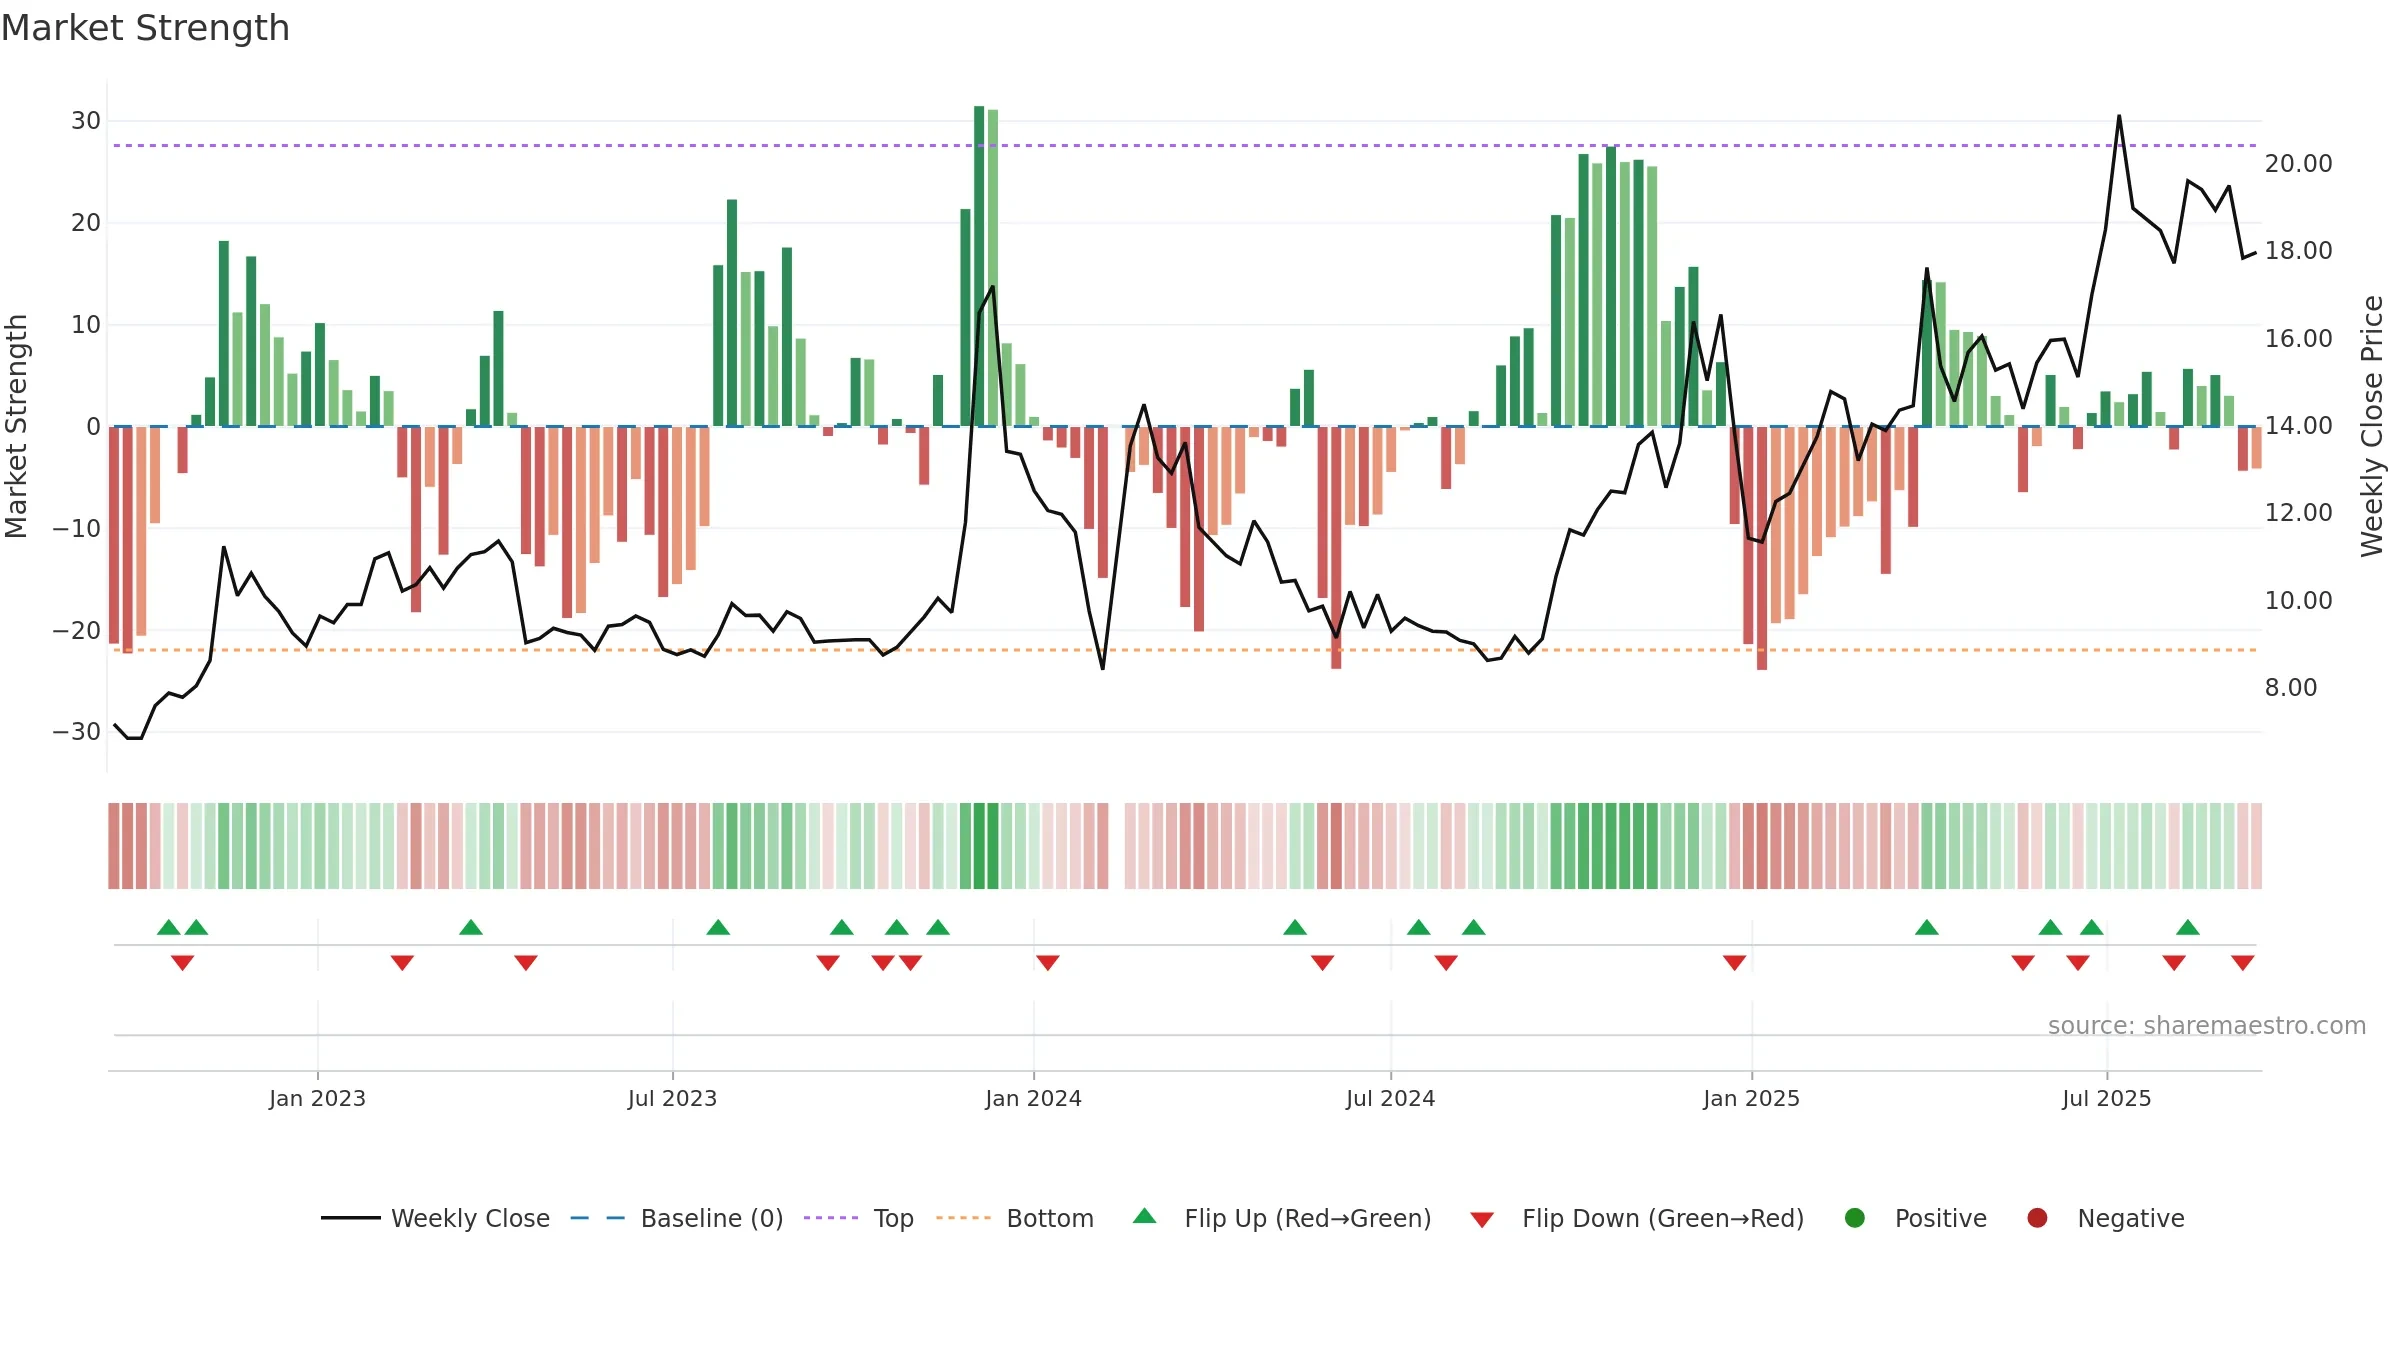The image size is (2400, 1350).
Task: Click the Jan 2025 x-axis label
Action: [1751, 1099]
